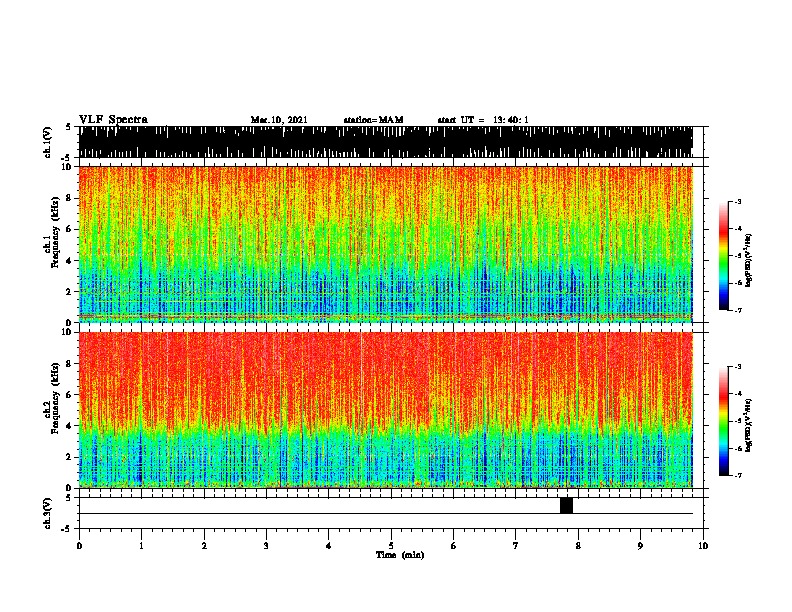Click the "ch.3(V)" axis label
The height and width of the screenshot is (612, 792).
click(x=47, y=513)
